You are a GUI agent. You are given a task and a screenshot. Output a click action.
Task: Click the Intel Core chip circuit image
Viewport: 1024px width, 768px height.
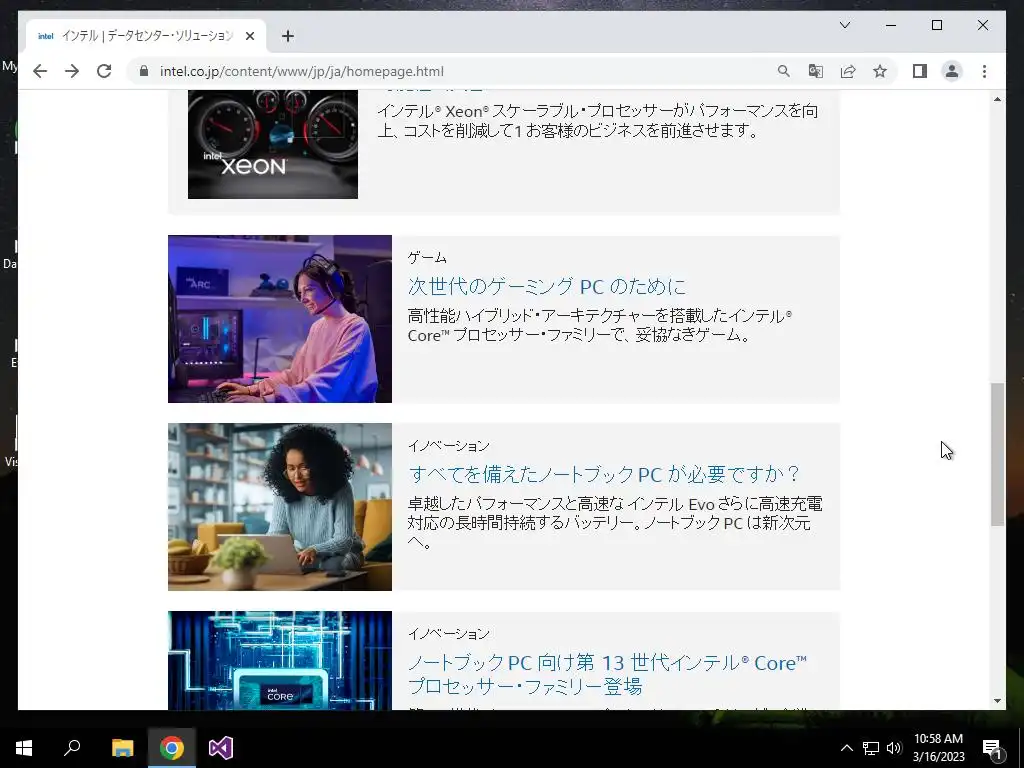(280, 660)
